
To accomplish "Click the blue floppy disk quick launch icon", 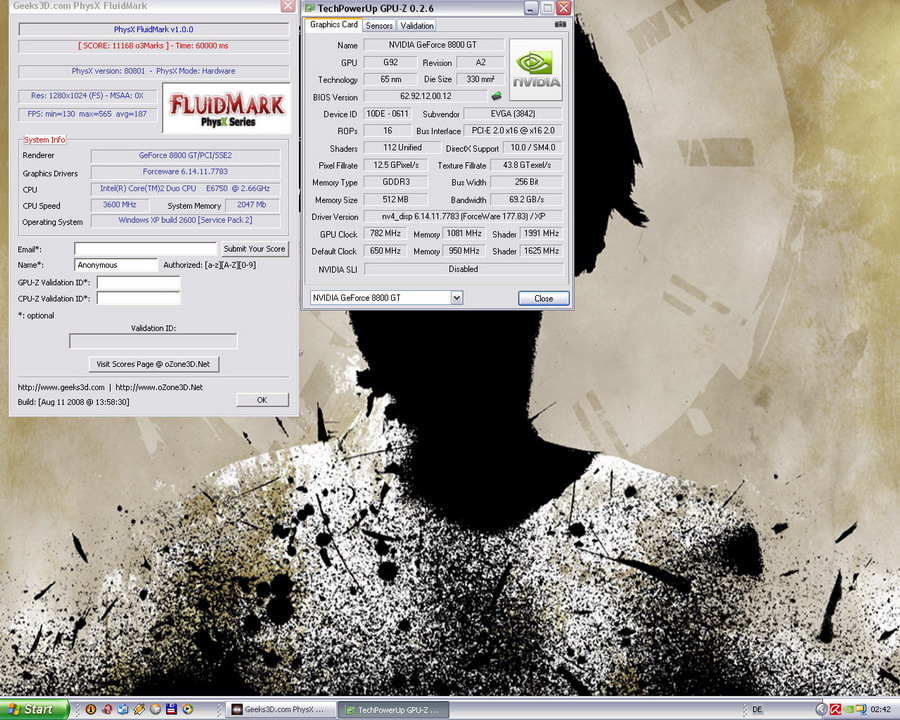I will coord(171,709).
